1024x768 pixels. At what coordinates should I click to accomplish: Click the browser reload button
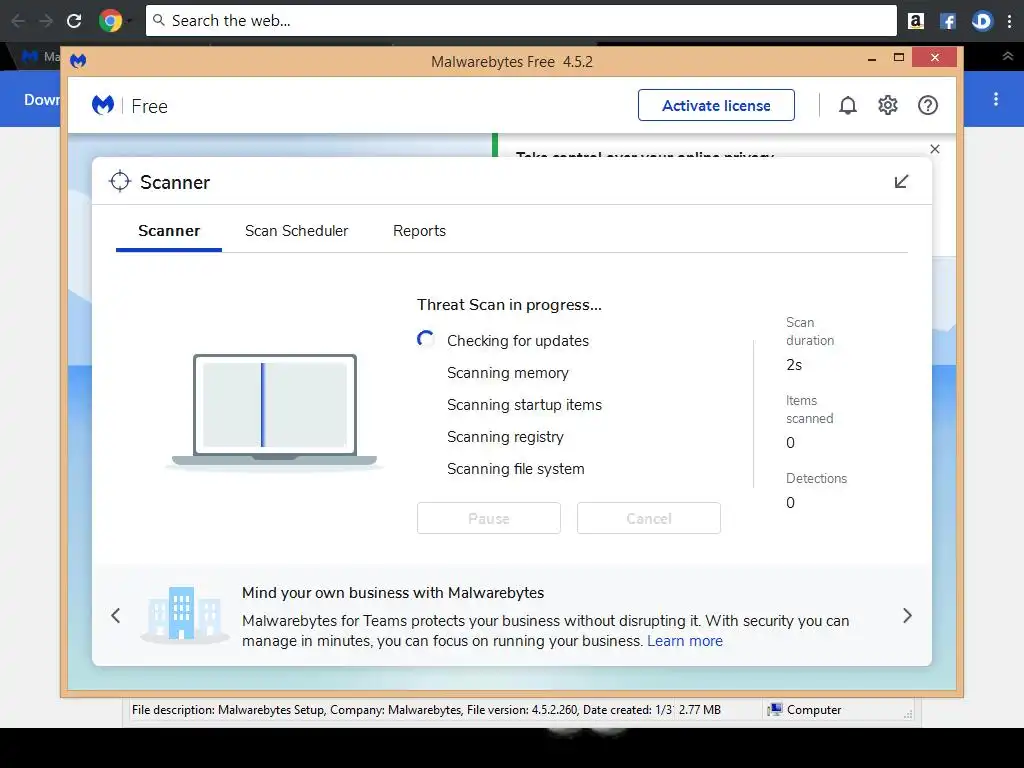74,21
